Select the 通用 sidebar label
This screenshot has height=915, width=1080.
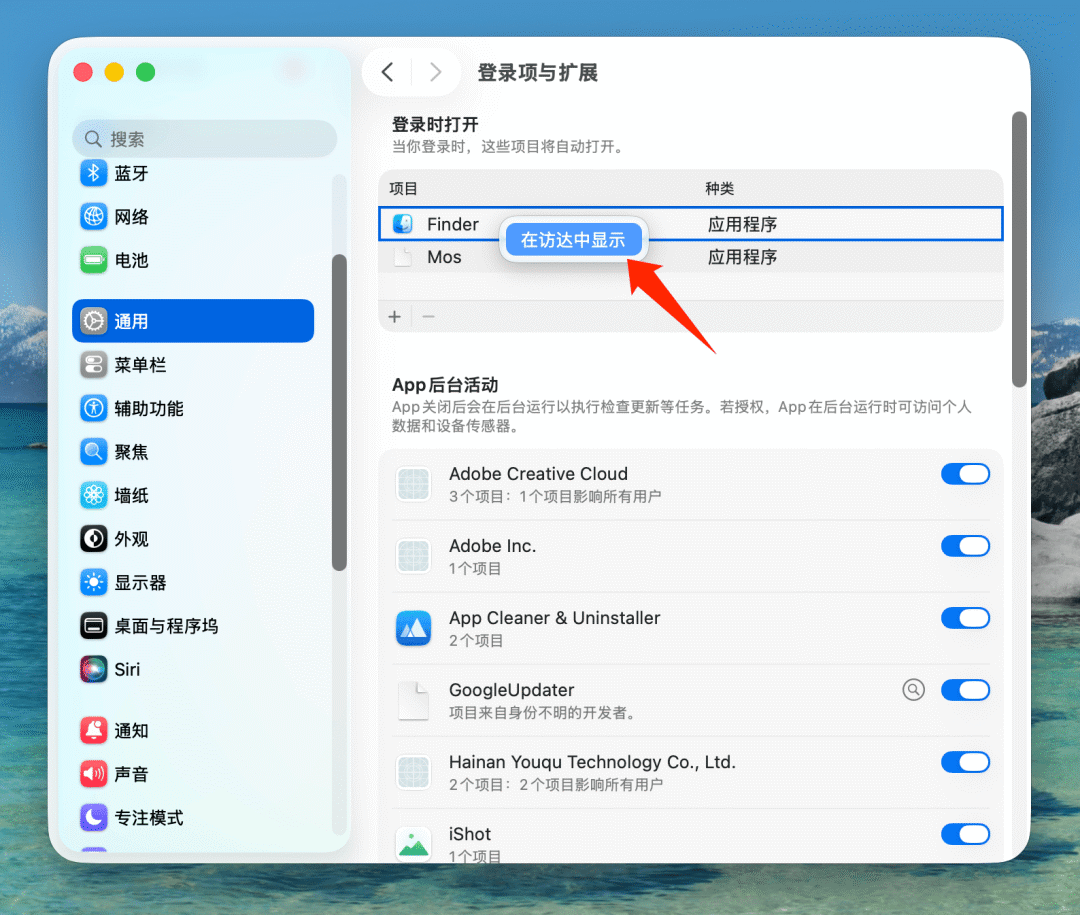131,322
